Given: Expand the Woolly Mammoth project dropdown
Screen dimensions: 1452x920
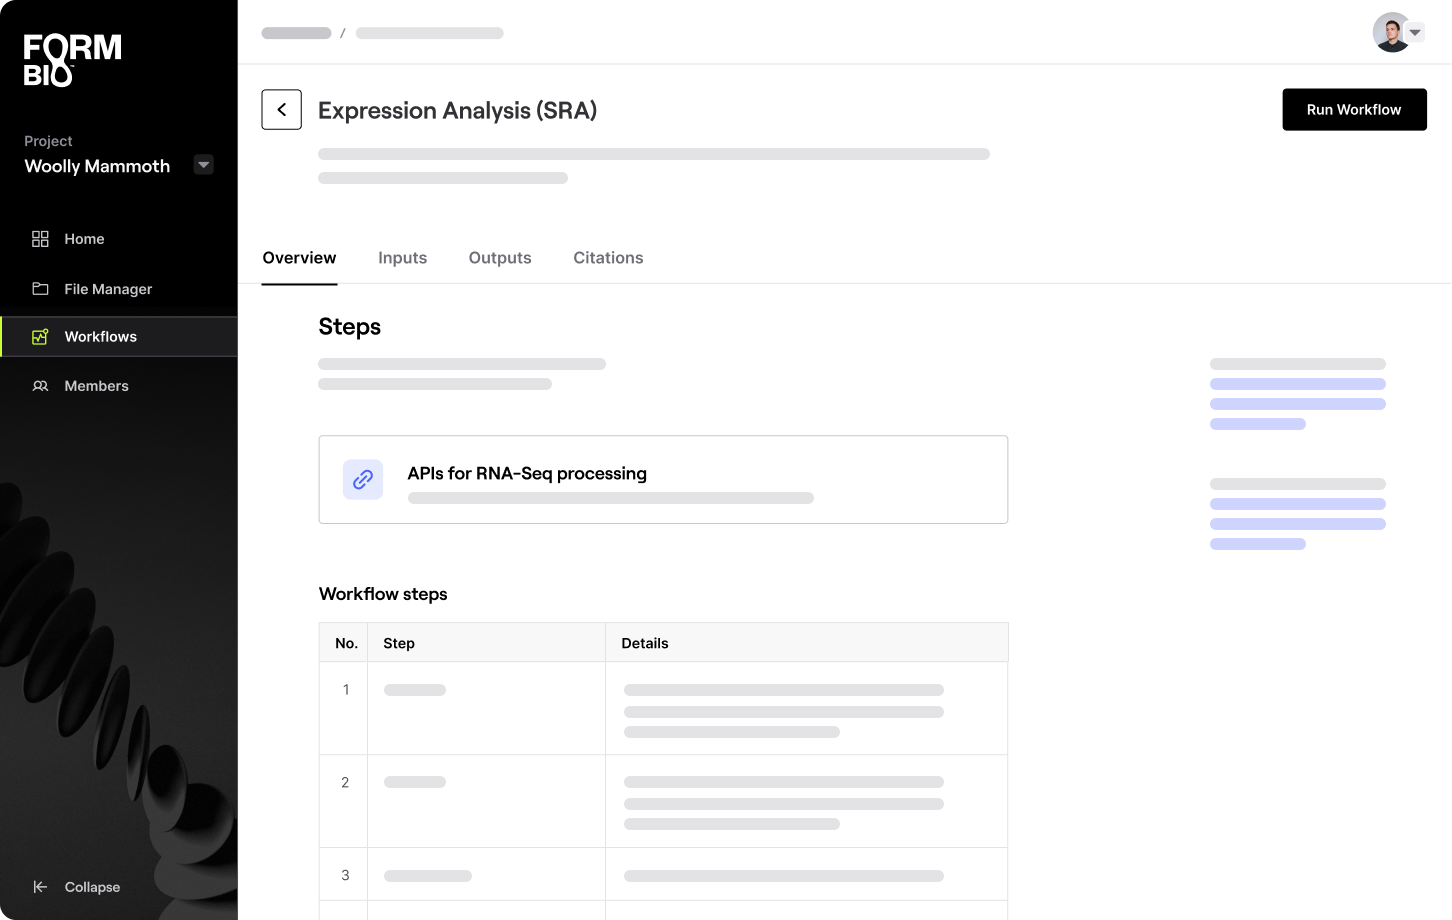Looking at the screenshot, I should (x=204, y=165).
